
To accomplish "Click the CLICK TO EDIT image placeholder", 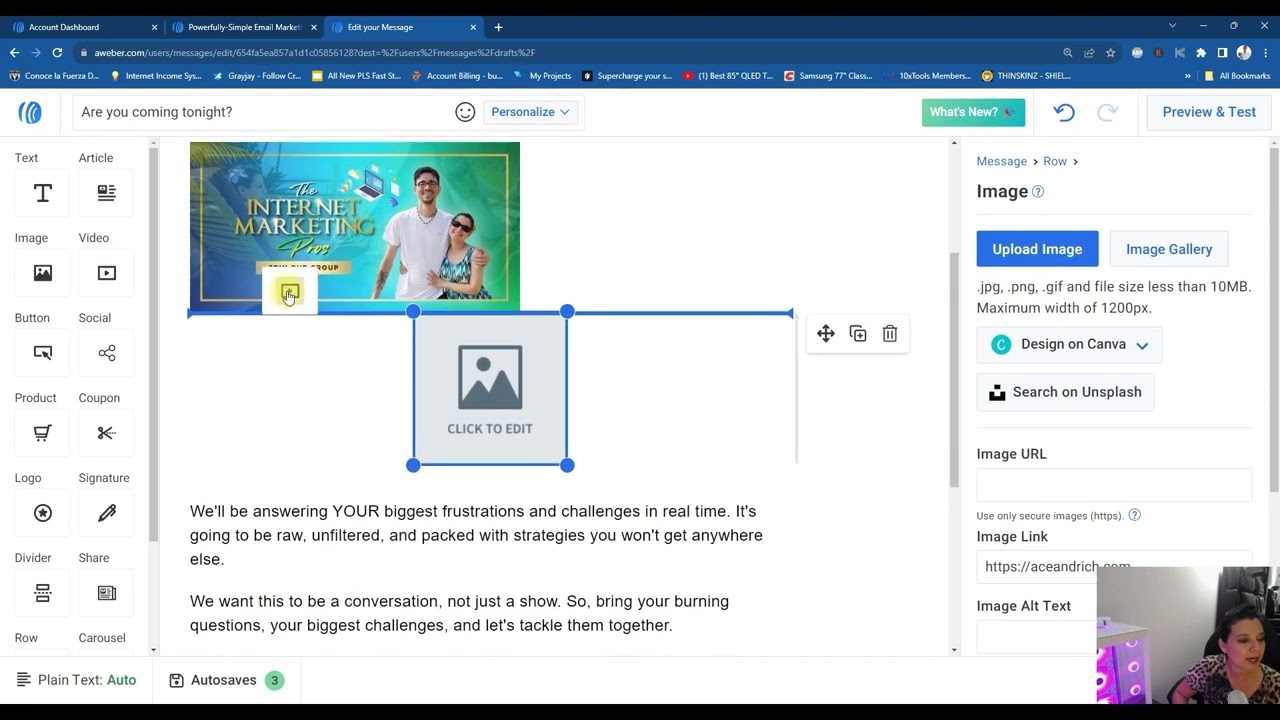I will point(490,389).
